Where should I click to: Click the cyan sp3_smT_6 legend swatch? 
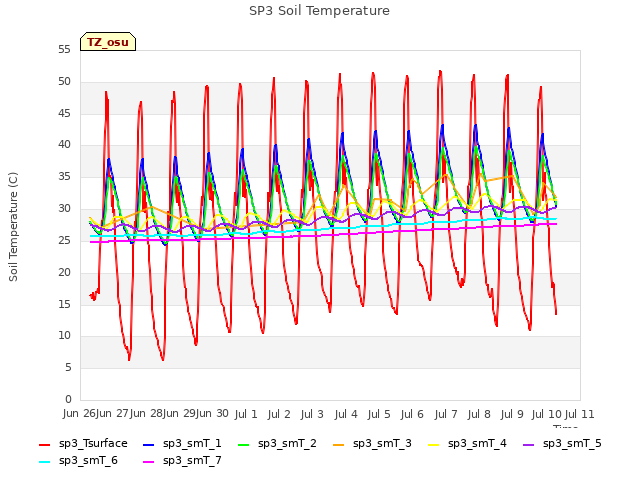pyautogui.click(x=44, y=462)
